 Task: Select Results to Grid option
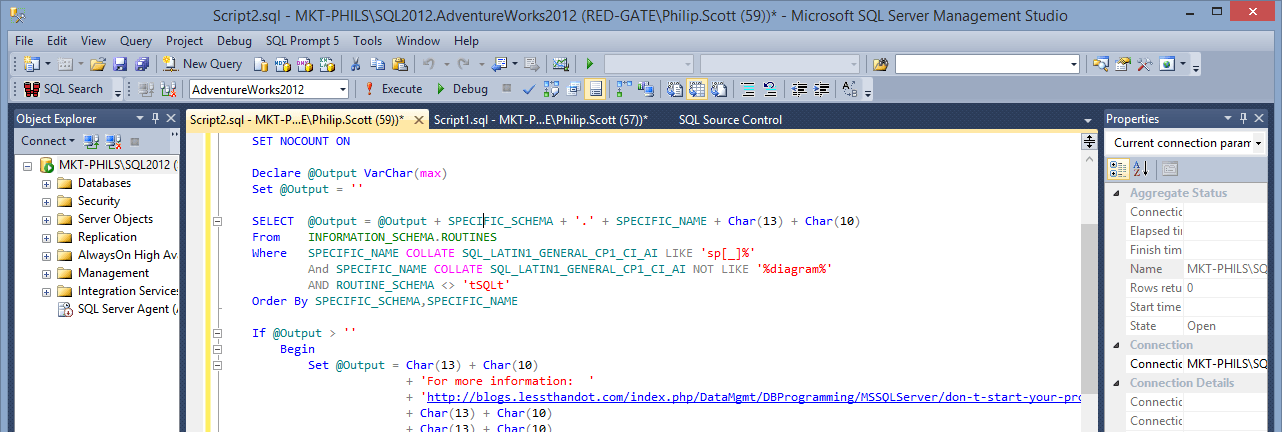click(x=697, y=89)
